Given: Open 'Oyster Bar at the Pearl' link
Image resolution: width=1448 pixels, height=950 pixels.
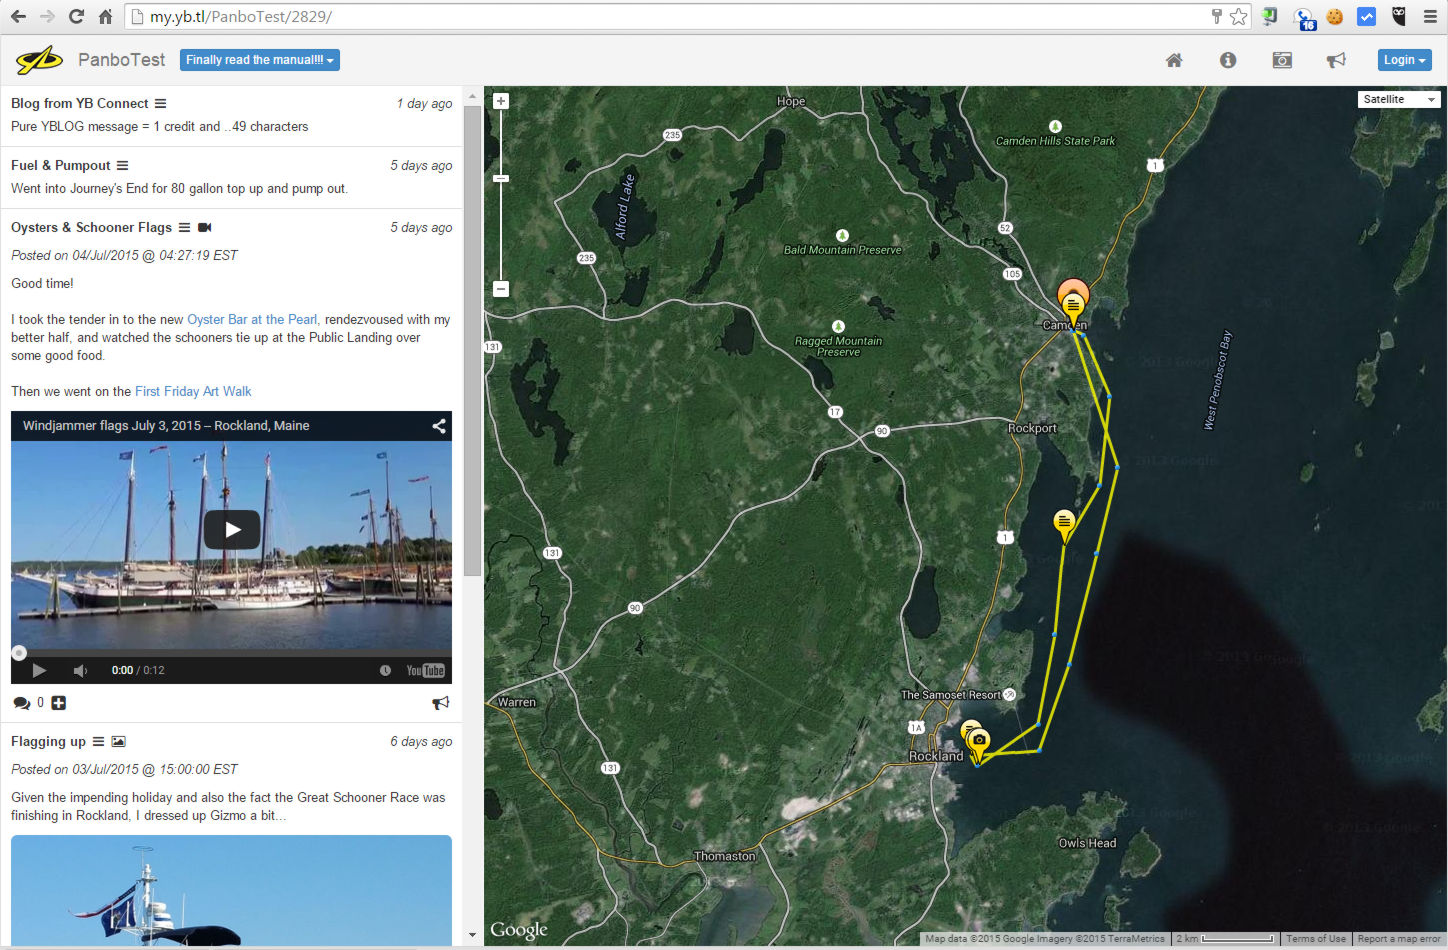Looking at the screenshot, I should coord(252,320).
